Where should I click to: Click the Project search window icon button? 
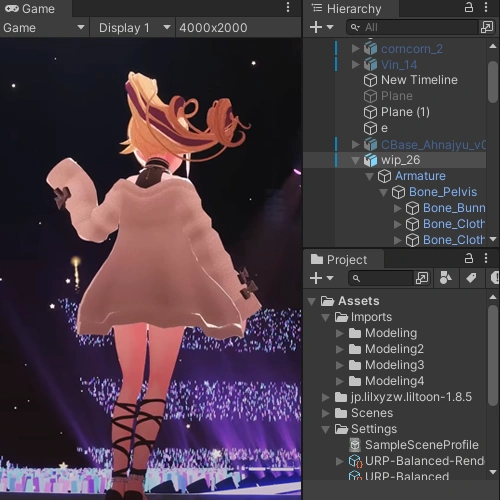click(x=422, y=278)
